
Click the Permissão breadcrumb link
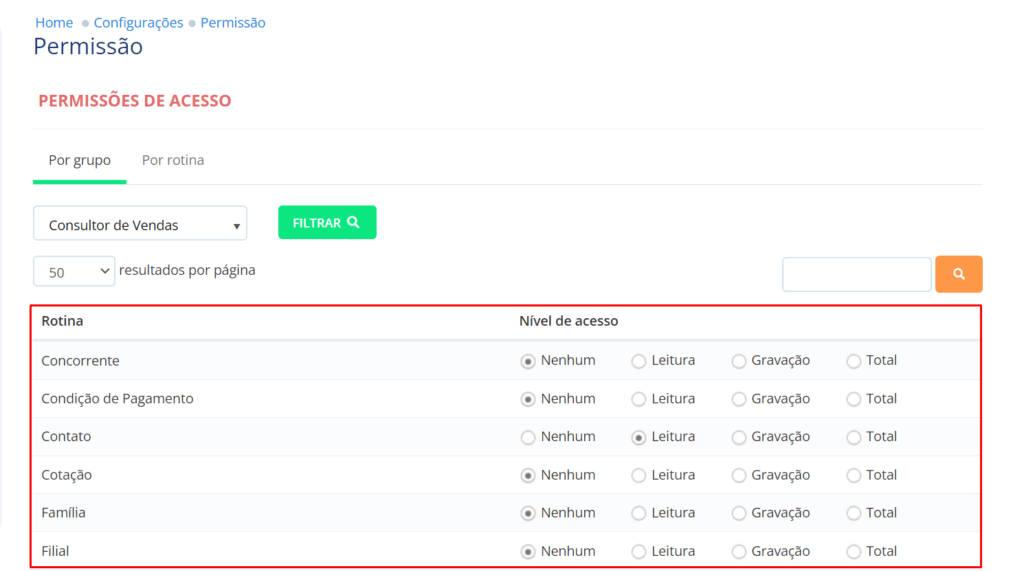point(232,22)
